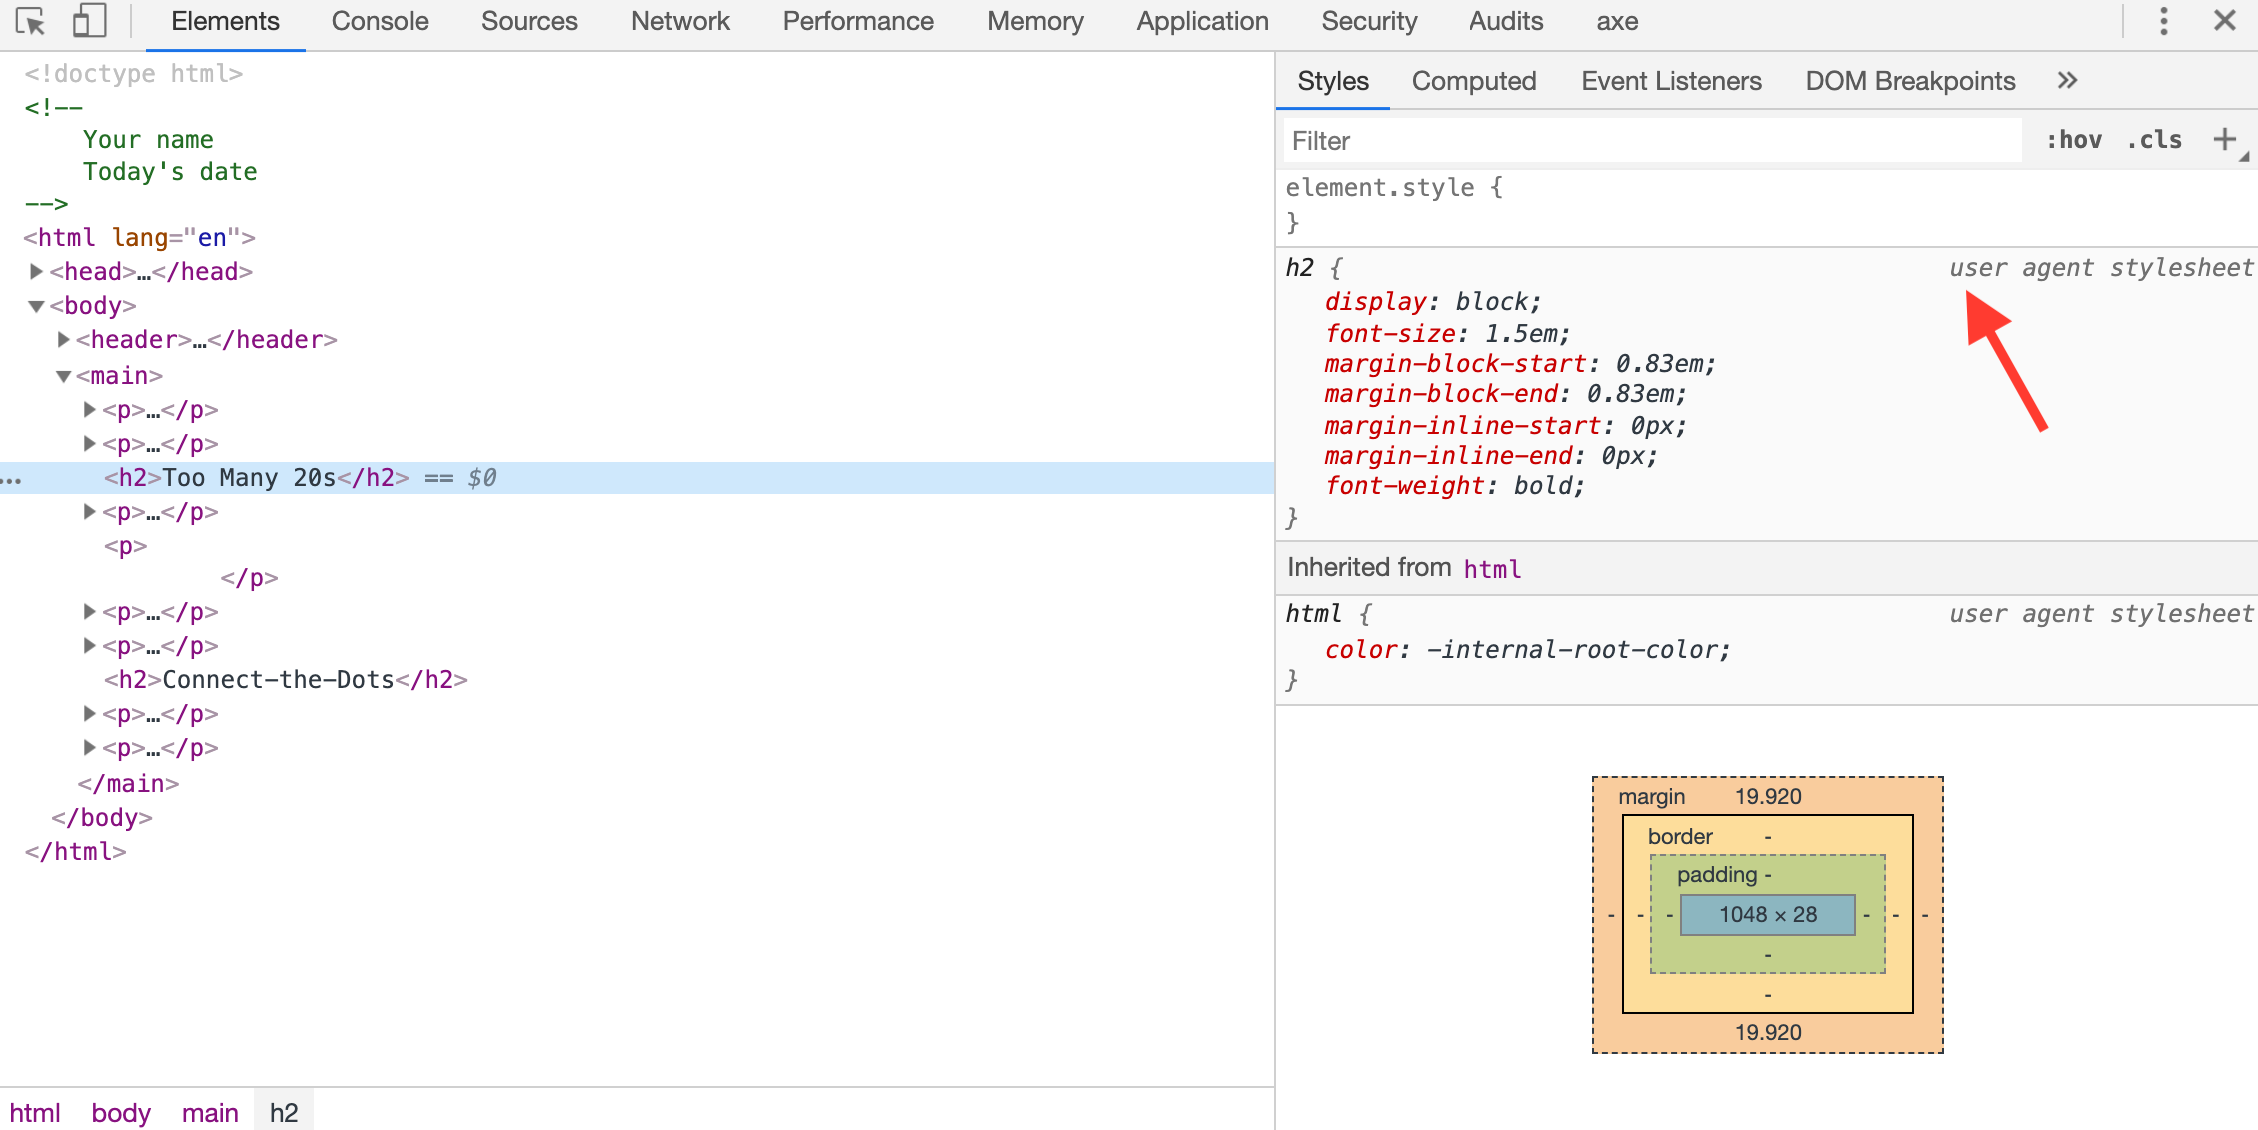Viewport: 2258px width, 1130px height.
Task: Open the axe tab
Action: 1617,22
